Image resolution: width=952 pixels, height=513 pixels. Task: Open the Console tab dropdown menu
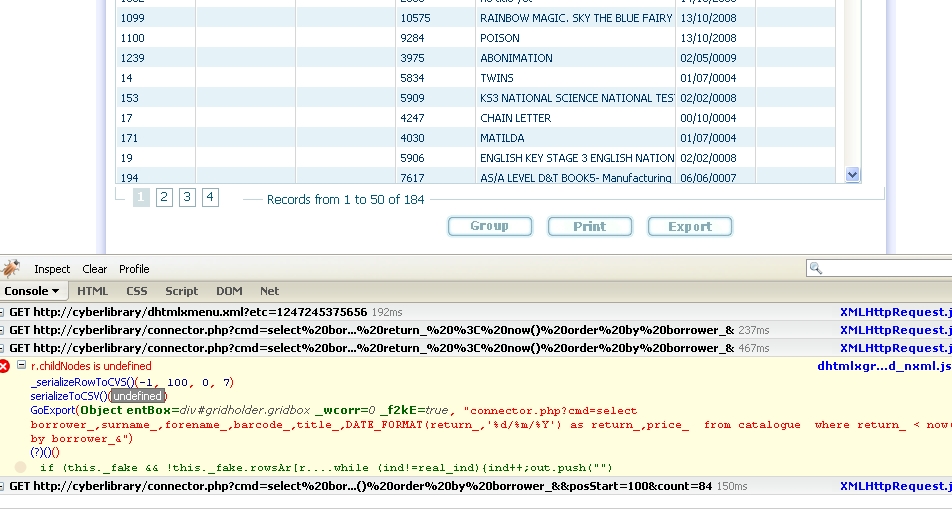tap(55, 291)
